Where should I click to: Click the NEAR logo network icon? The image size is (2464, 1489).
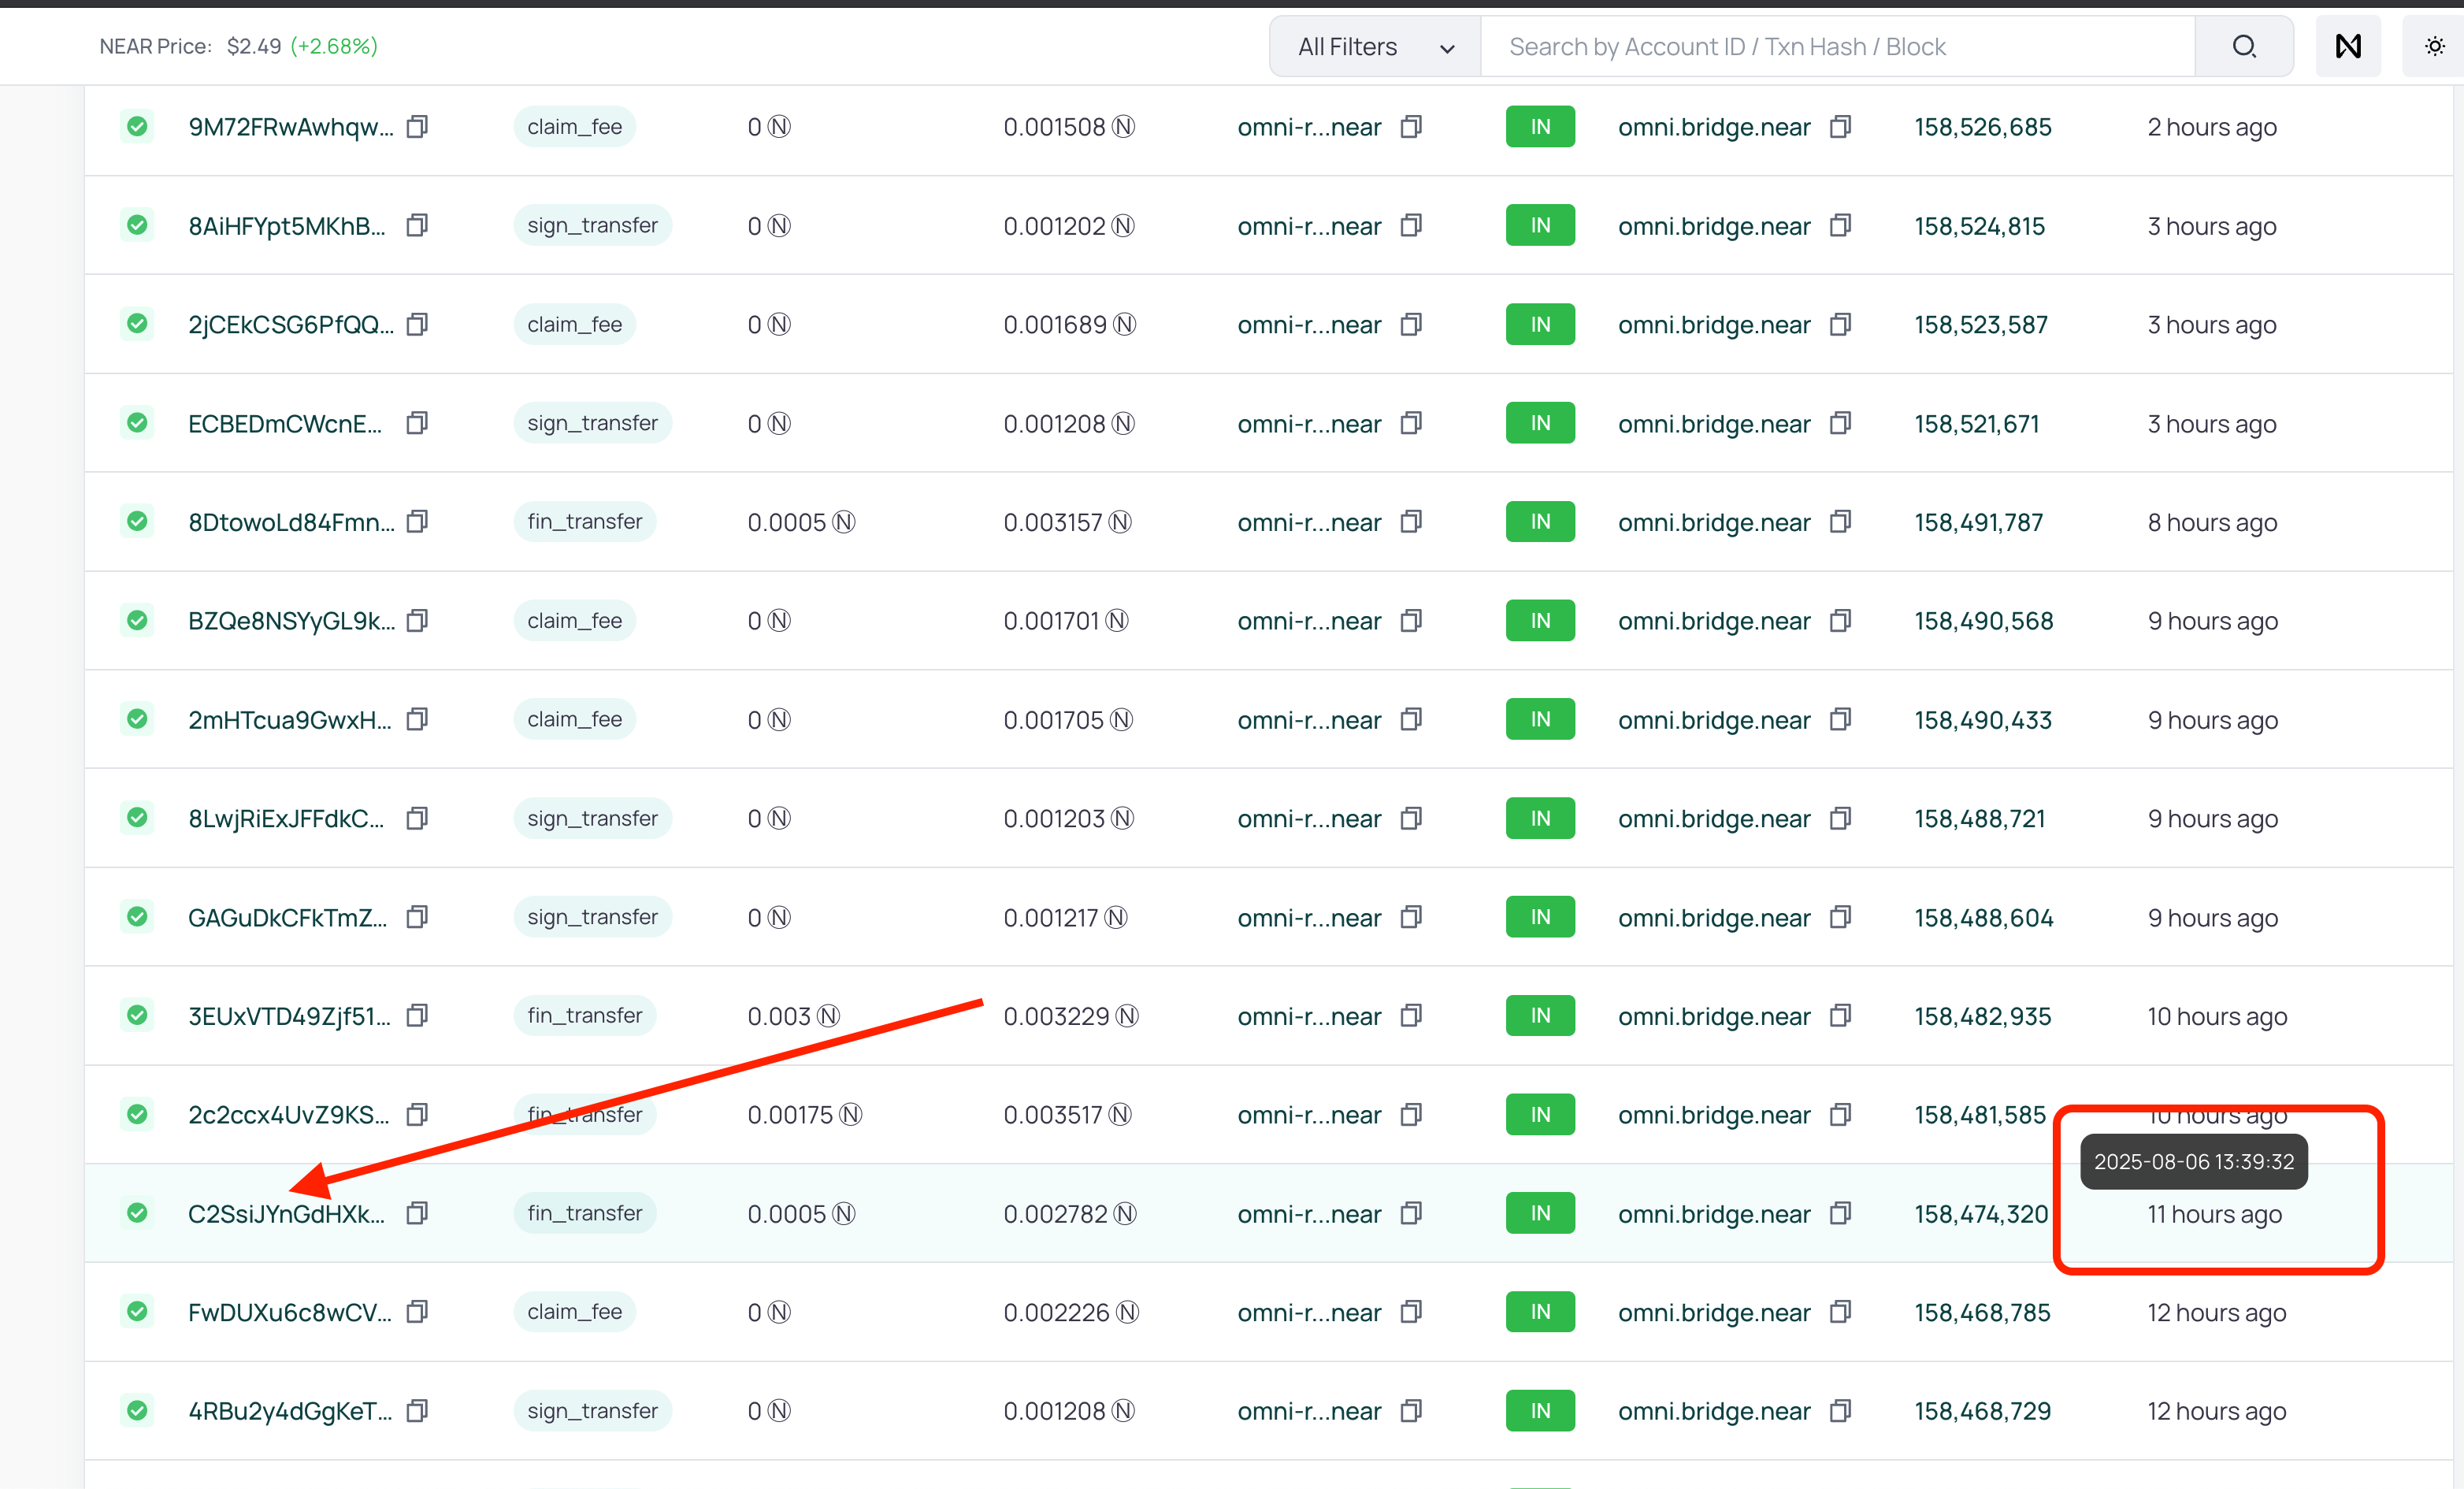click(x=2347, y=46)
